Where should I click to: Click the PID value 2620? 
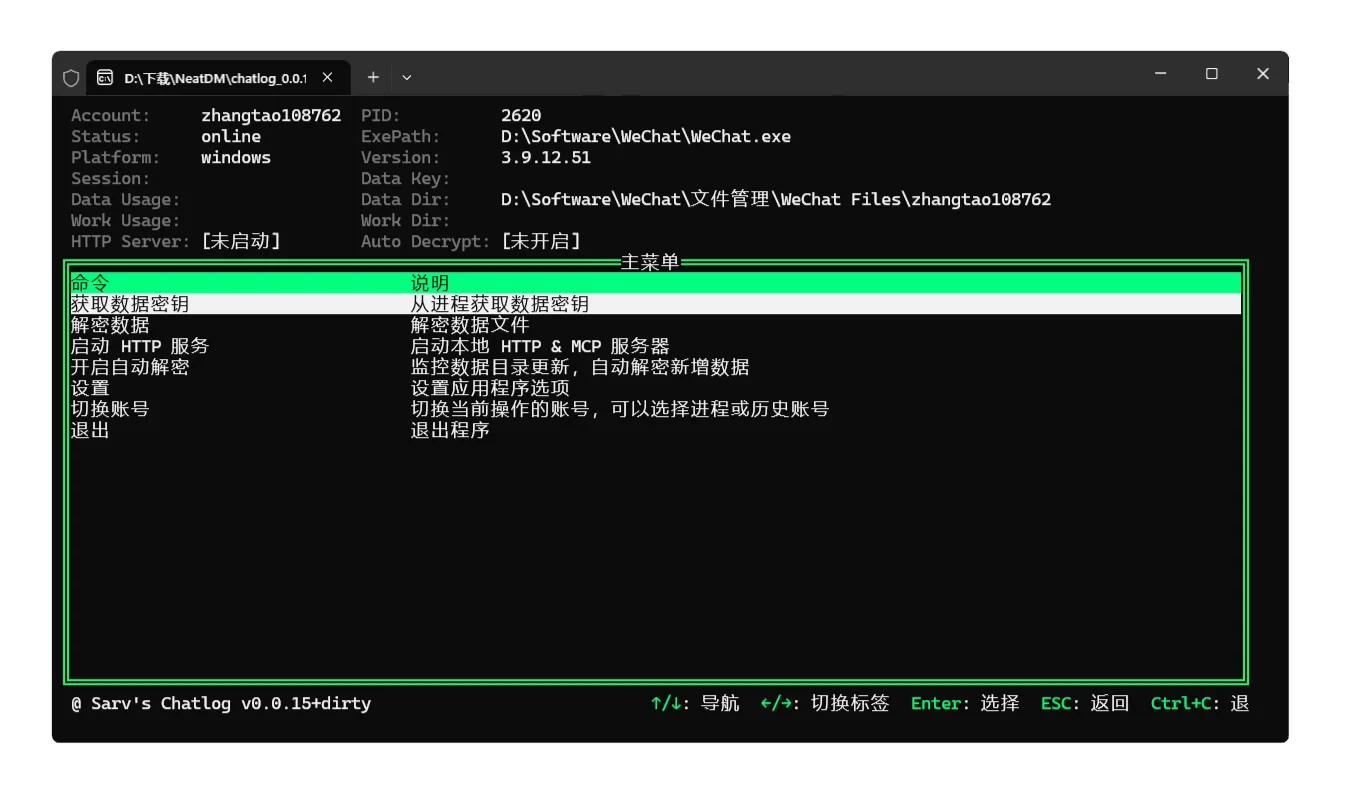[521, 115]
